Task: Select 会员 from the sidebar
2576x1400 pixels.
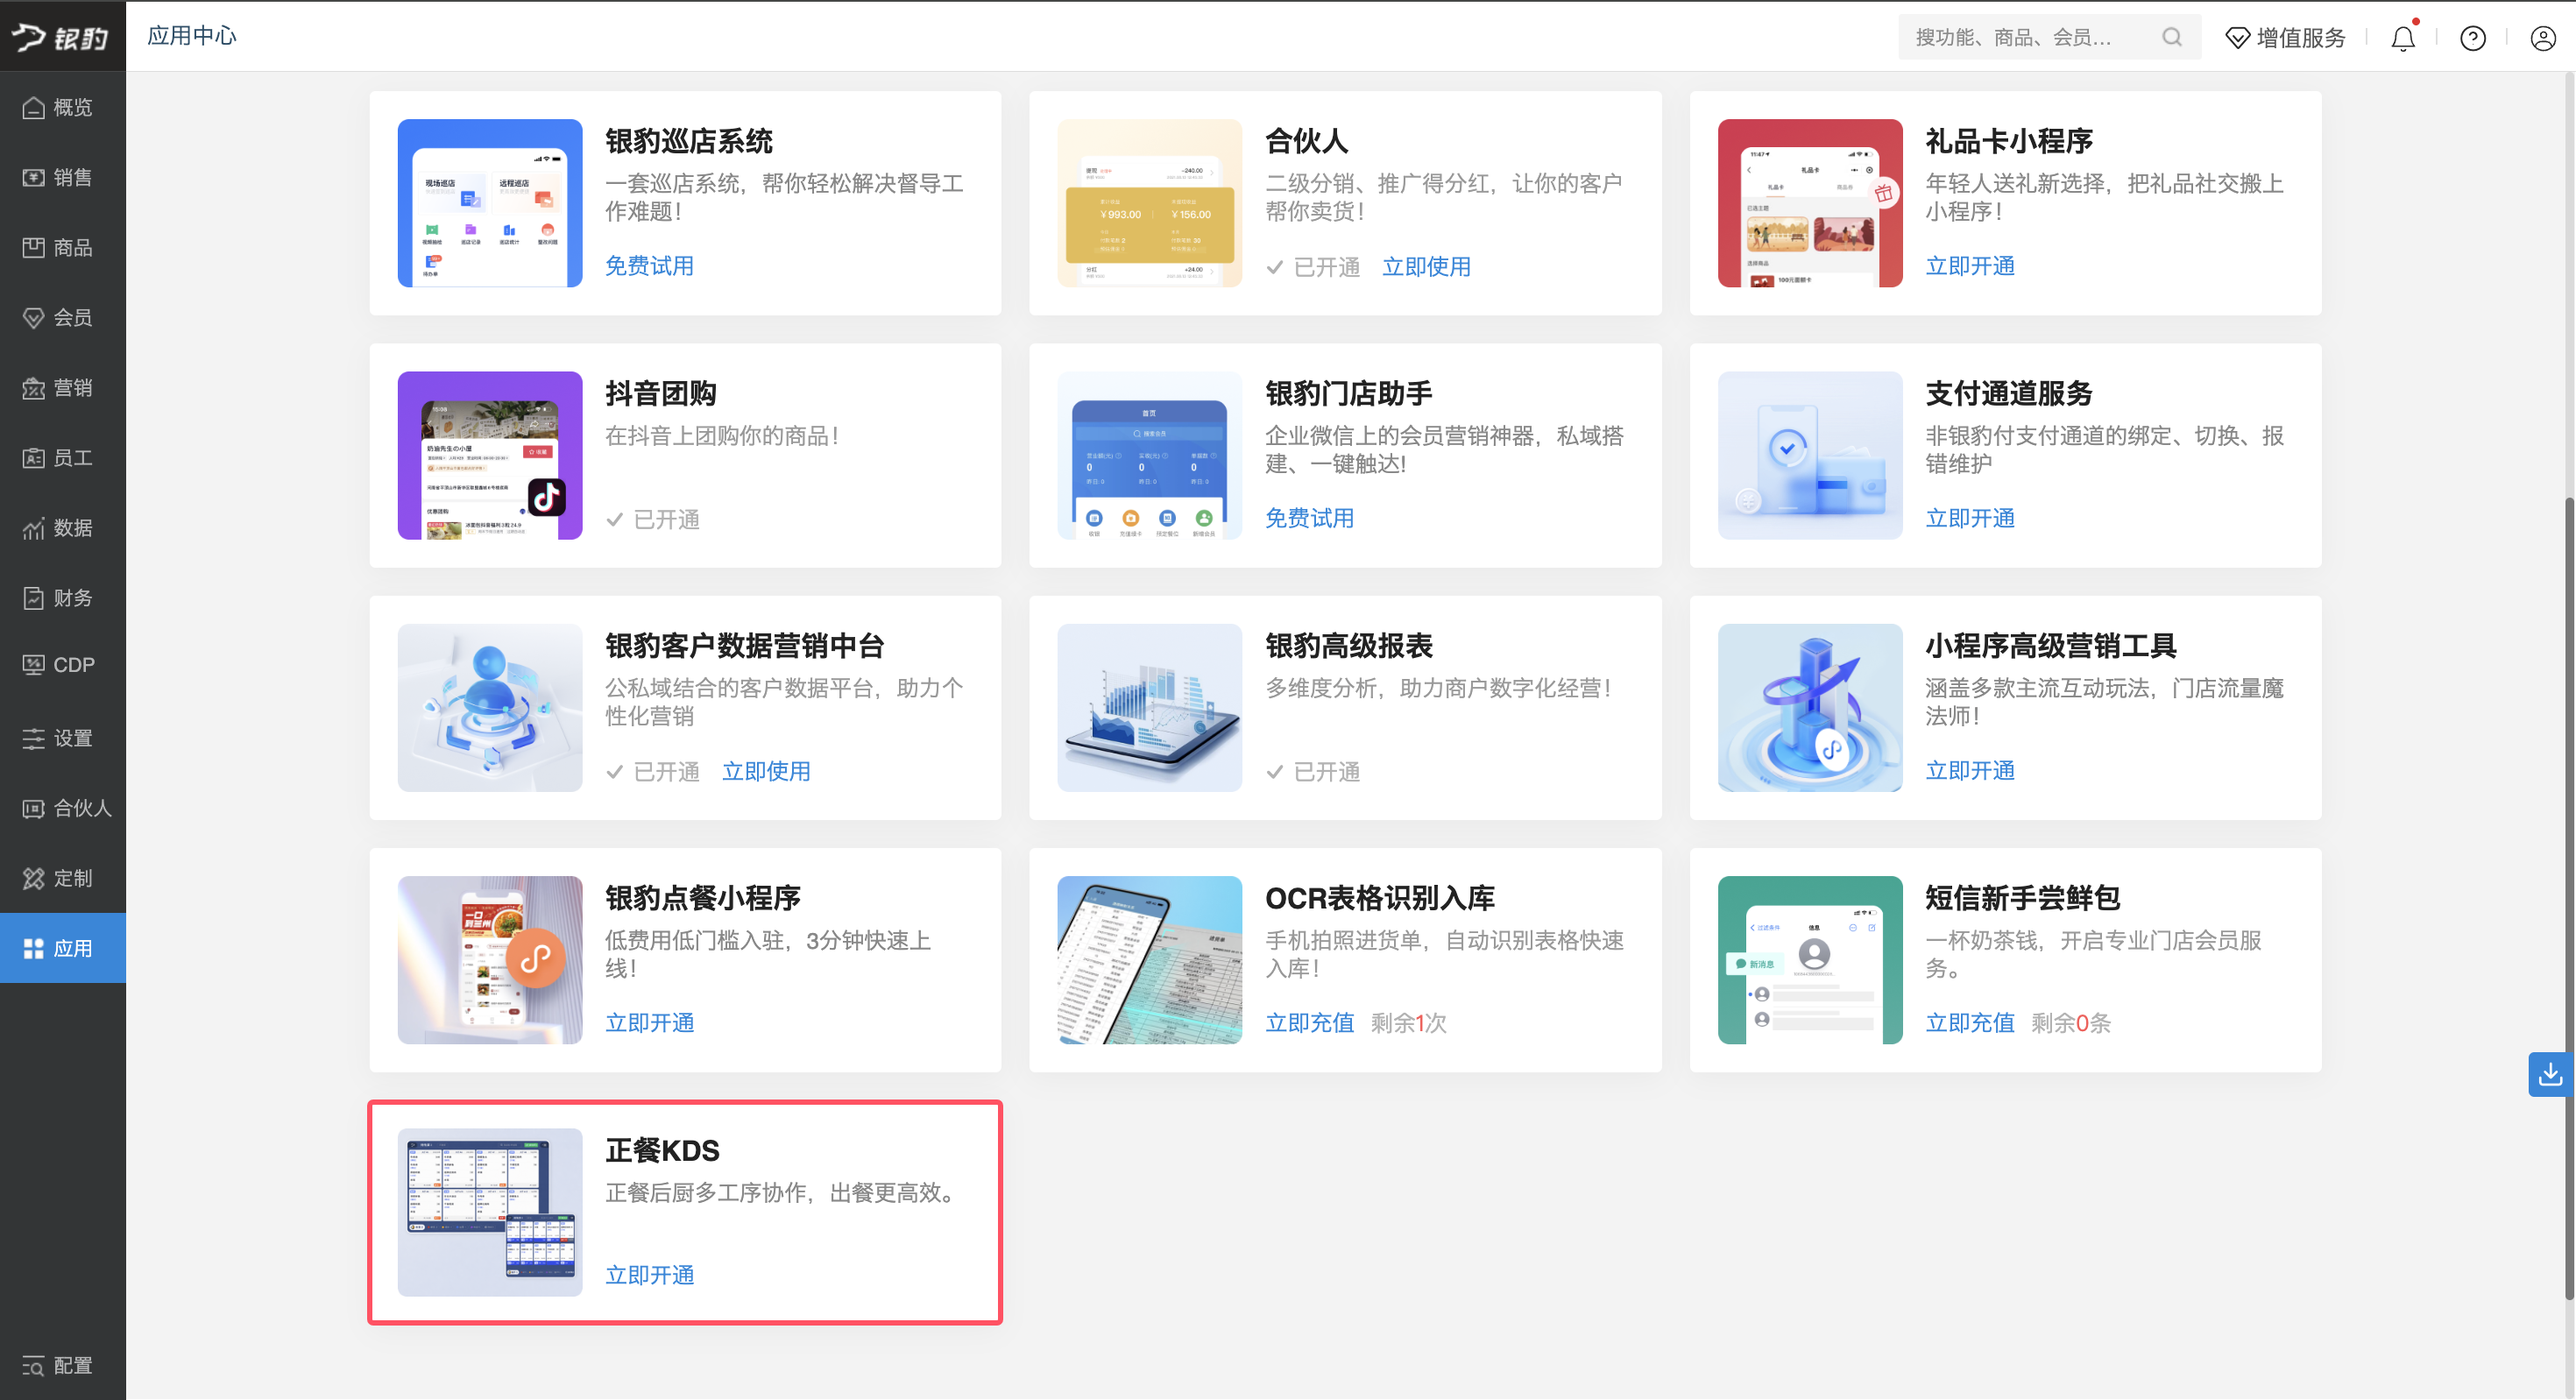Action: point(62,317)
